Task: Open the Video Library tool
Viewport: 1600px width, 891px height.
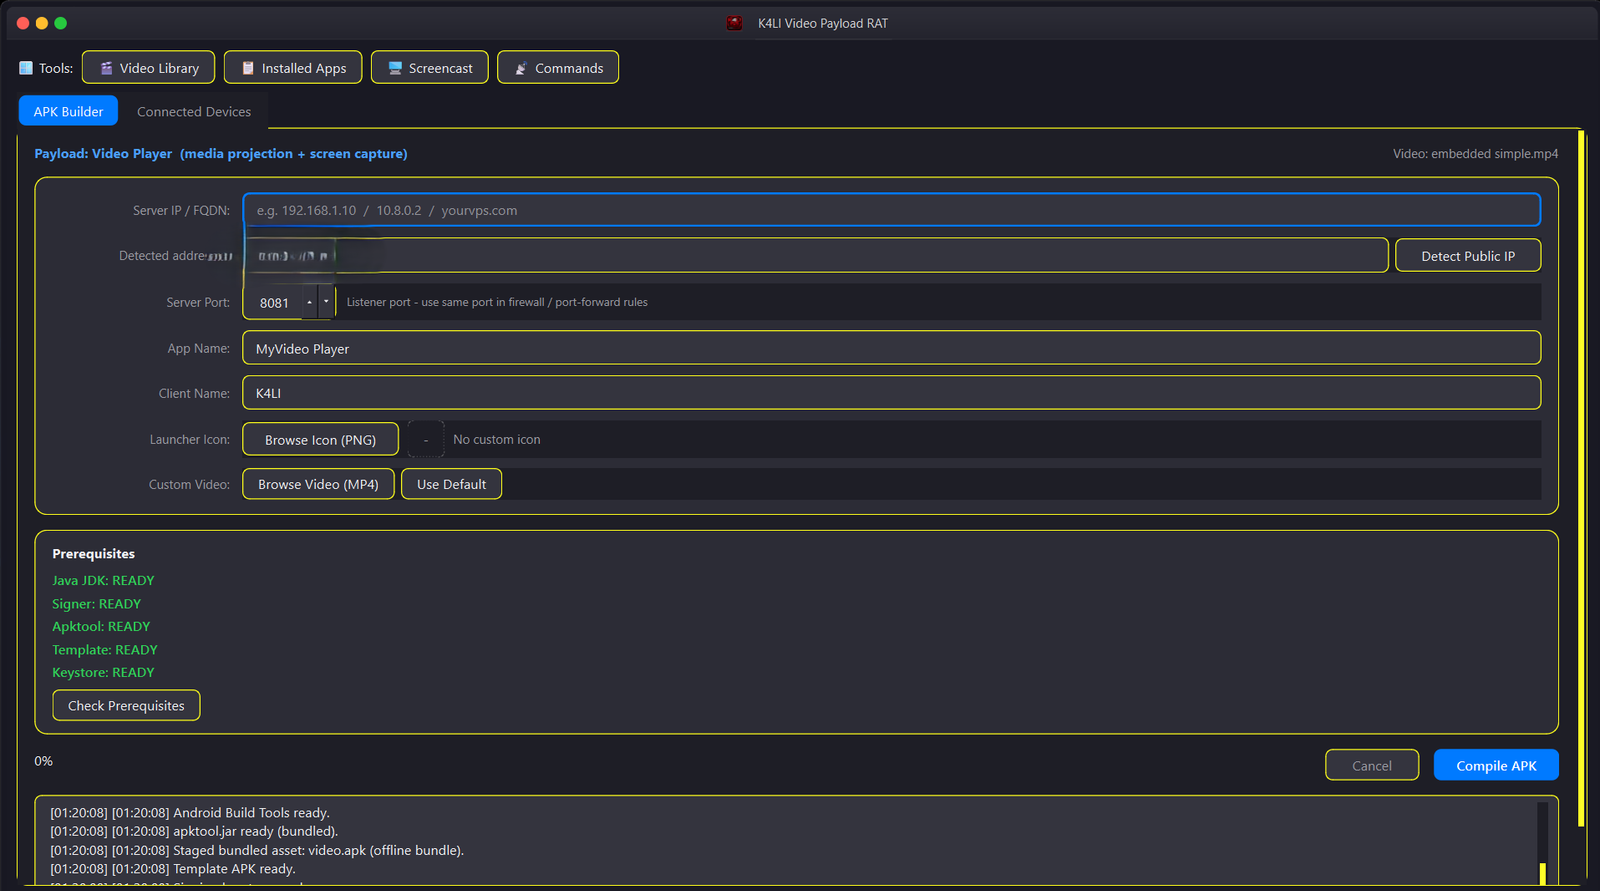Action: click(x=148, y=68)
